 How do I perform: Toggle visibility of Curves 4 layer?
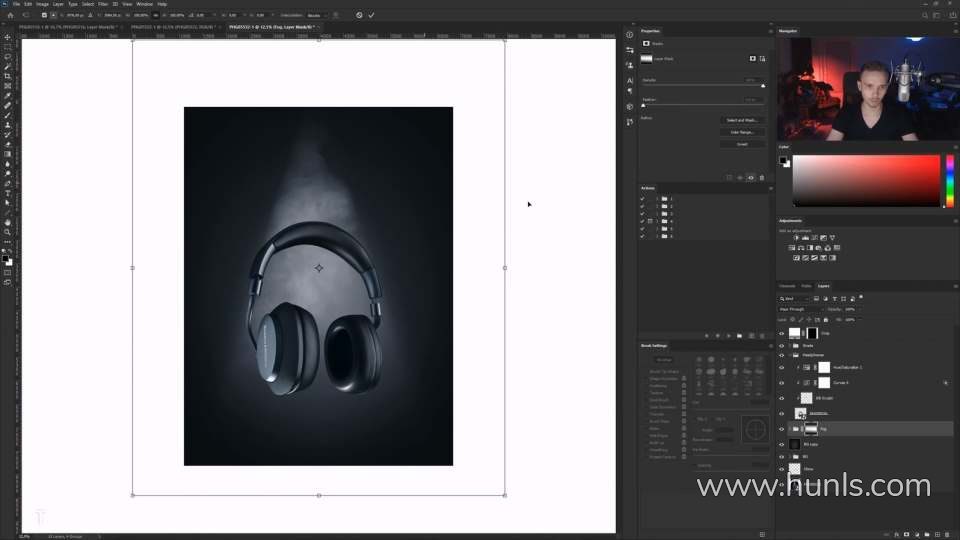(x=782, y=382)
